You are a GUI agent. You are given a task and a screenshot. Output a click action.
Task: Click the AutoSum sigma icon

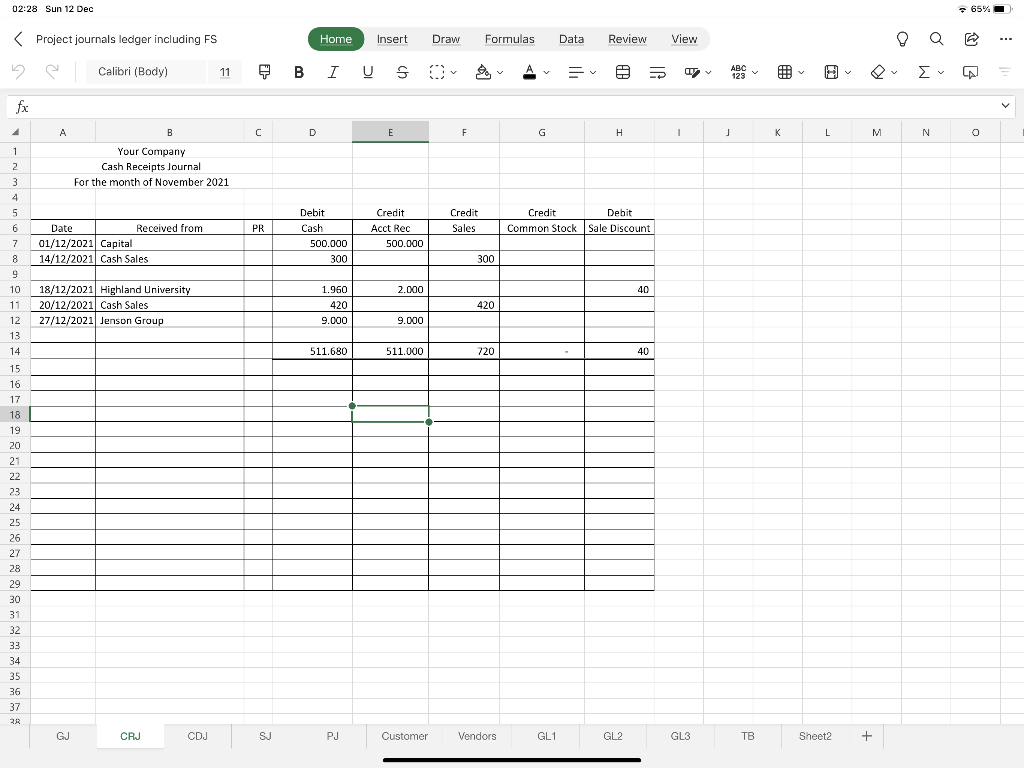pyautogui.click(x=924, y=72)
